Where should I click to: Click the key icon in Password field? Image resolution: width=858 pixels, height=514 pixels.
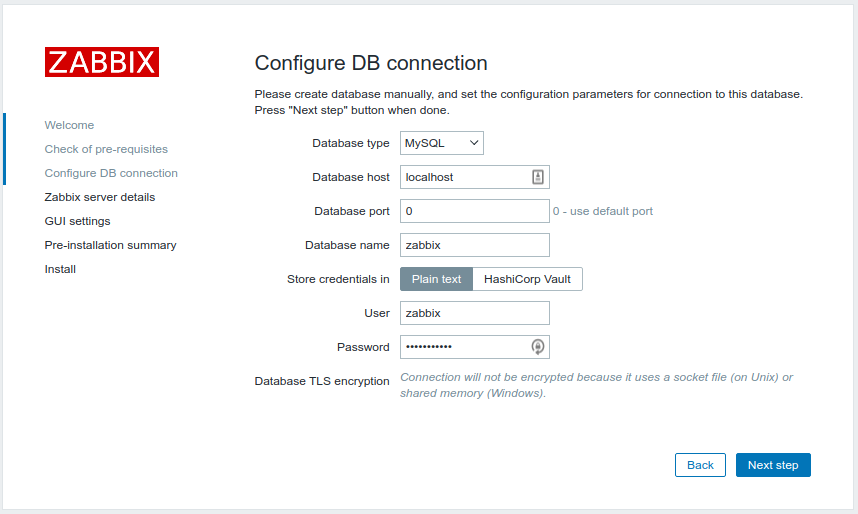point(537,347)
